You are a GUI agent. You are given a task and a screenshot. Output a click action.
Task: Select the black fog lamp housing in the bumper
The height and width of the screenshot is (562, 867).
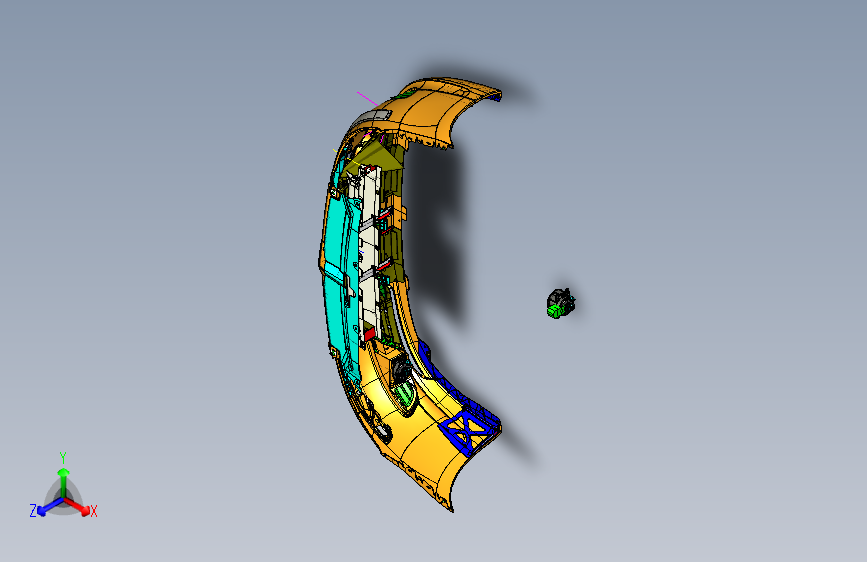[400, 370]
